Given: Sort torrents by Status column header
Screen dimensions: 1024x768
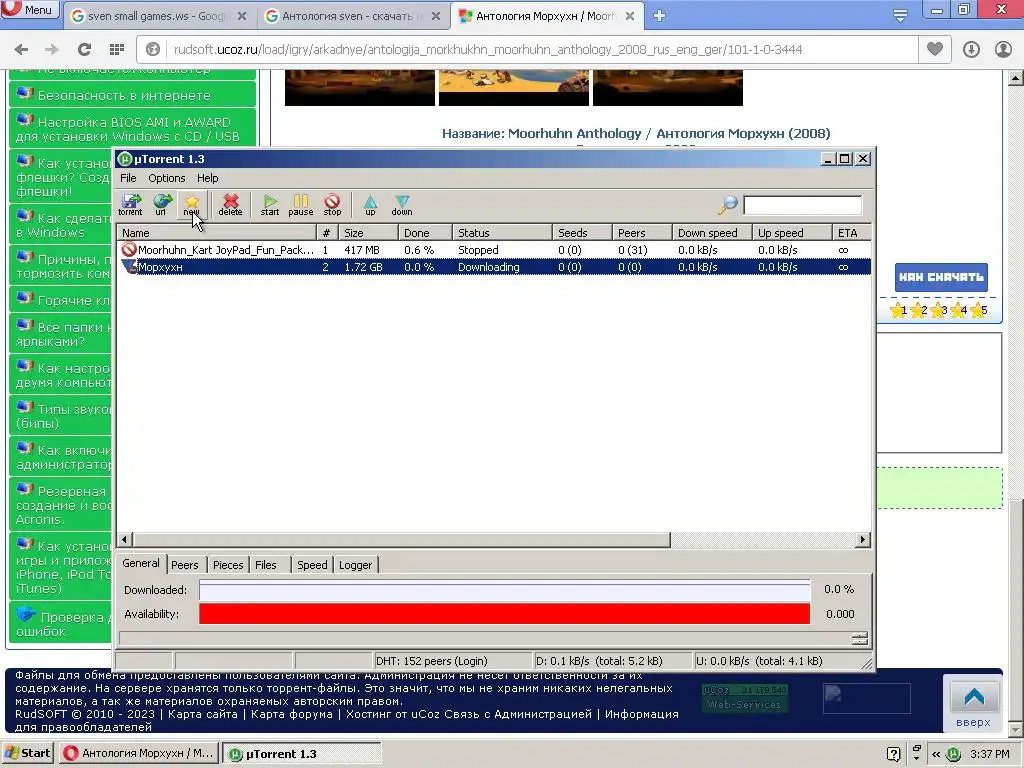Looking at the screenshot, I should click(502, 232).
